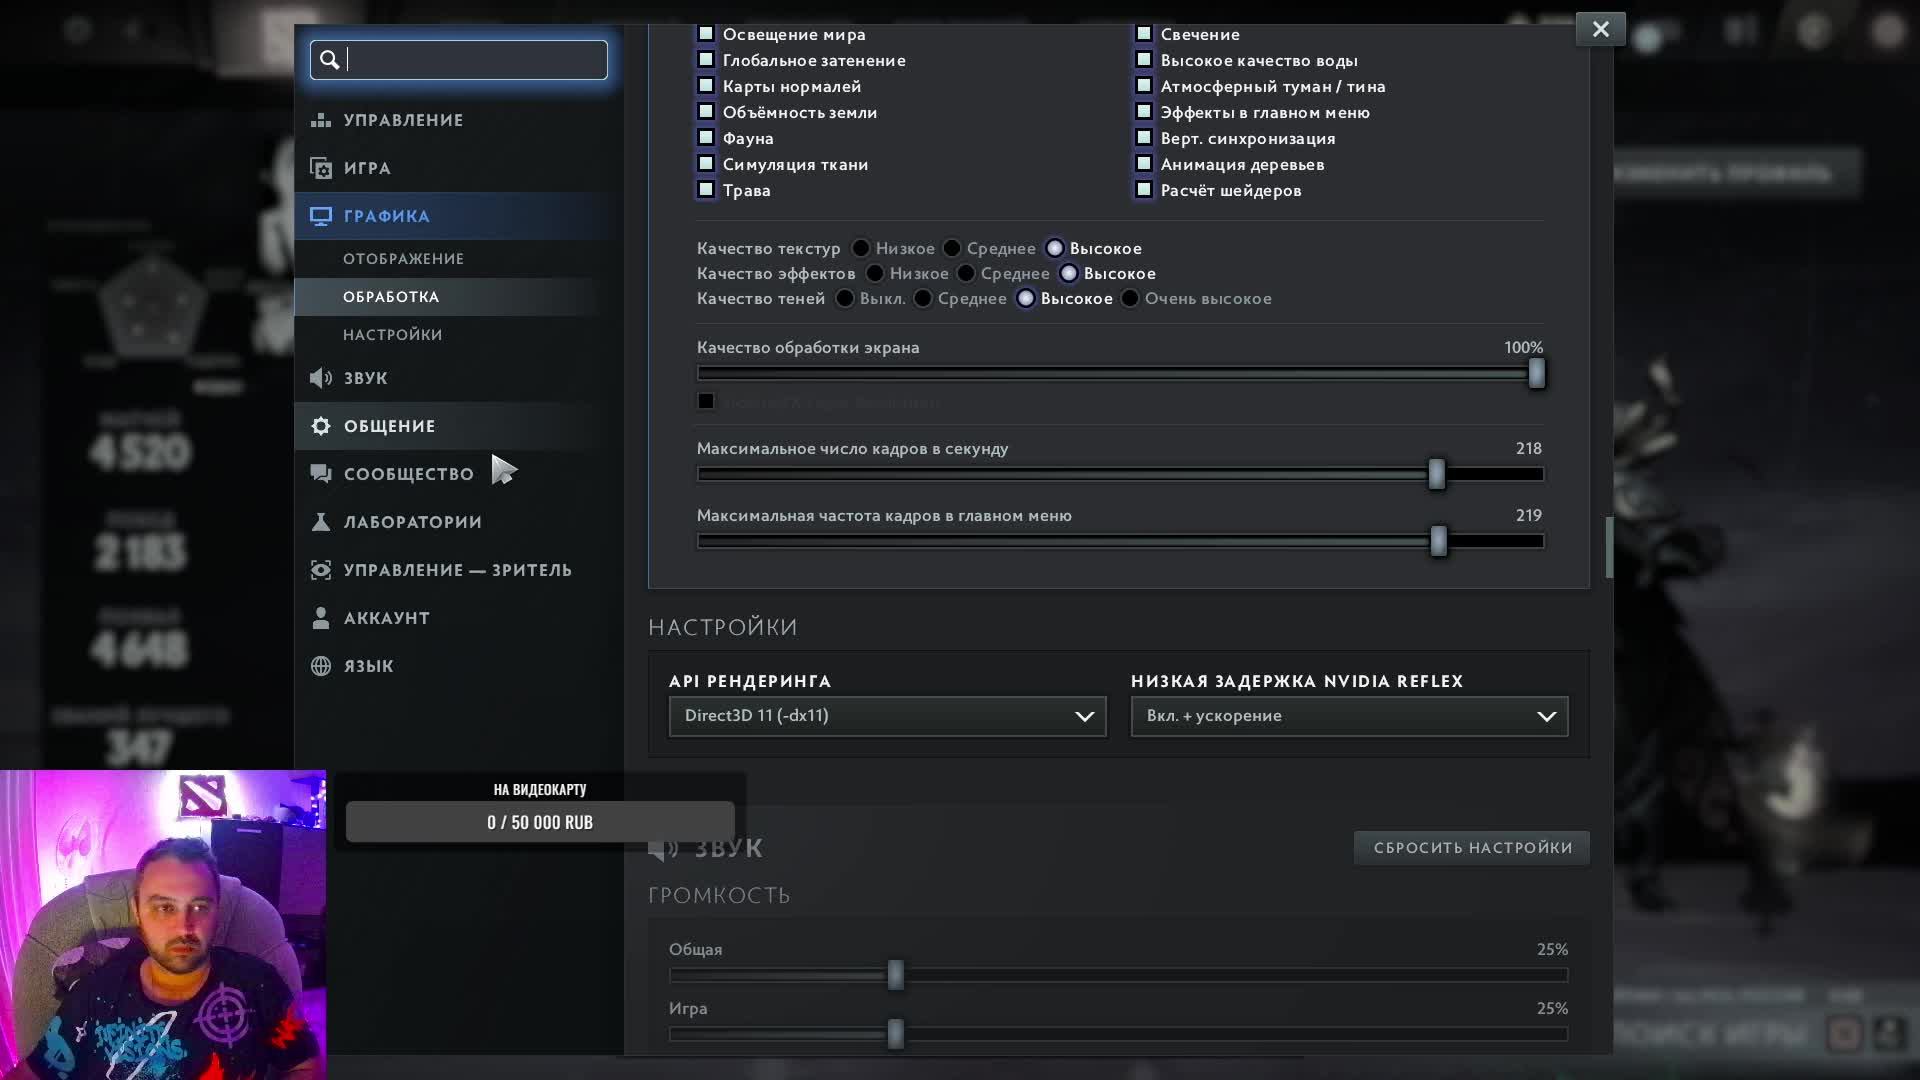Toggle the Верт. синхронизация checkbox
Screen dimensions: 1920x1080
pyautogui.click(x=1144, y=138)
